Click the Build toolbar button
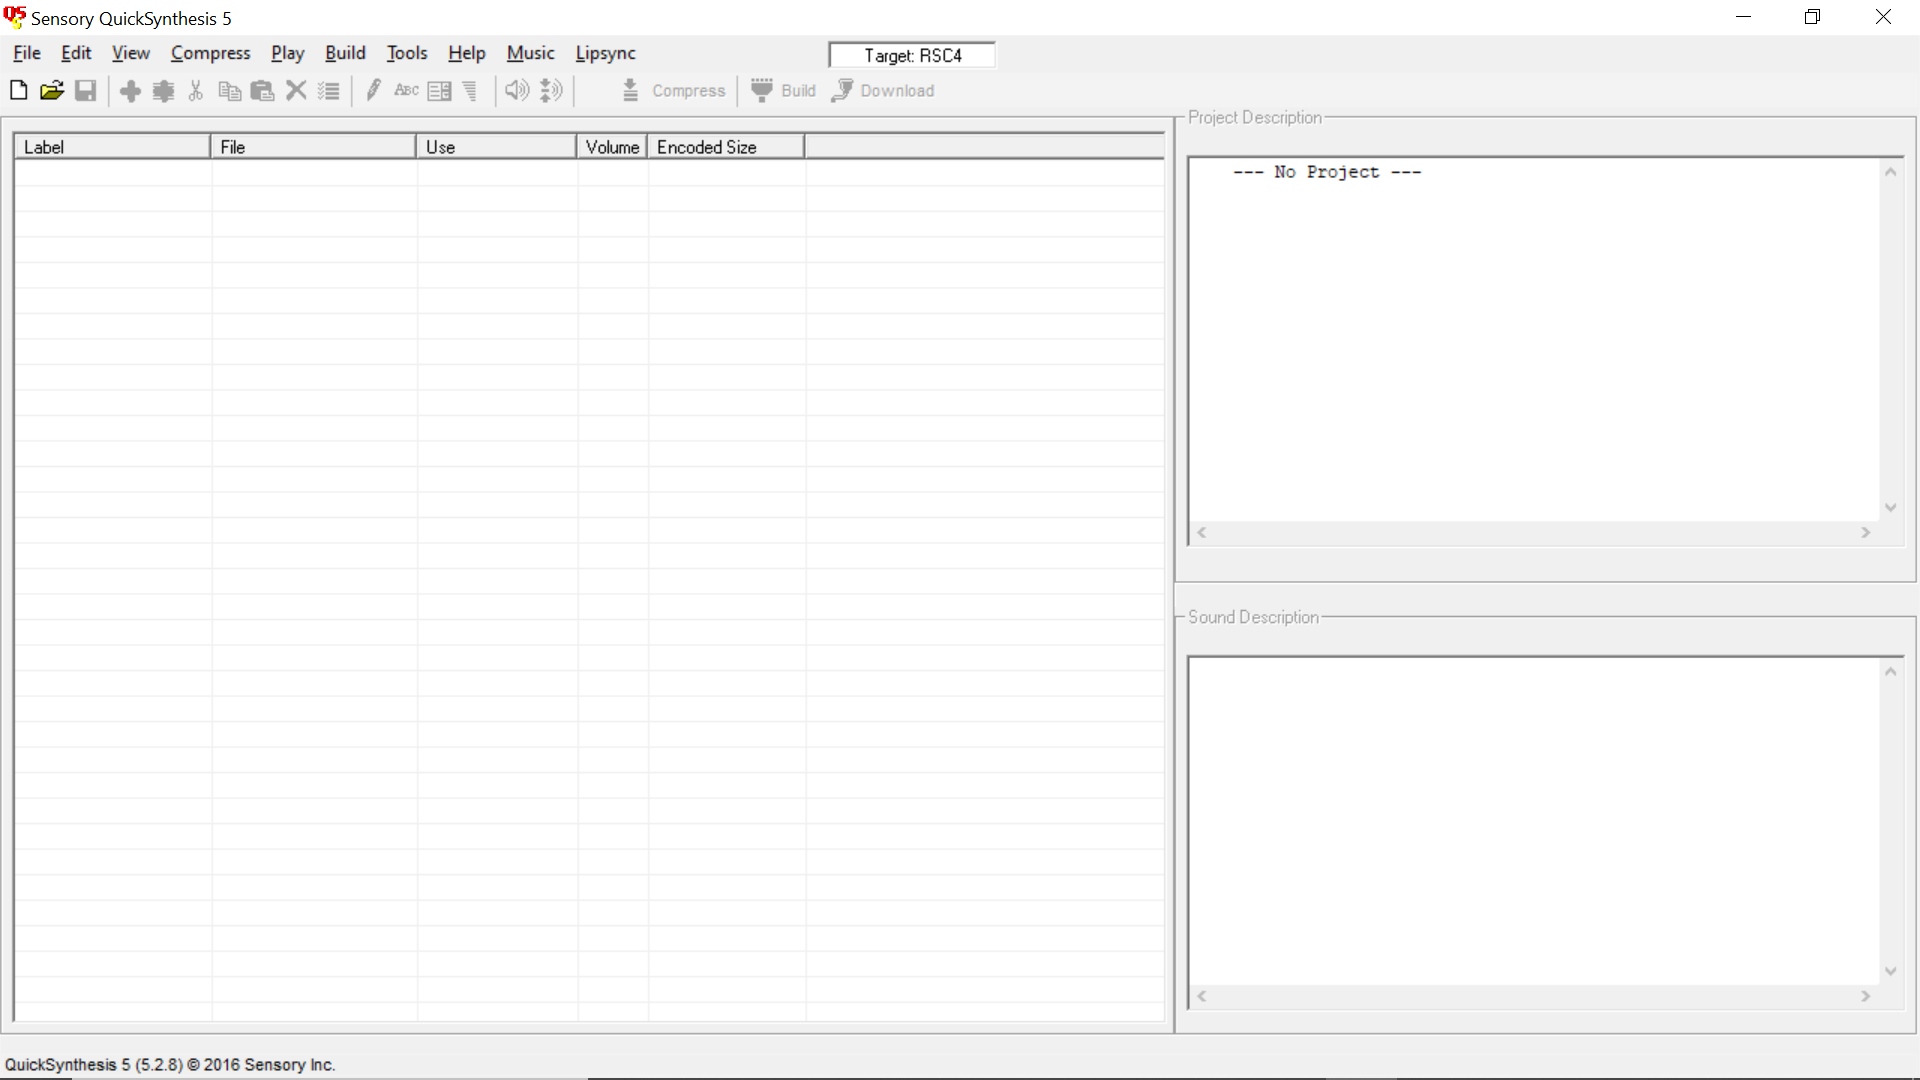 [x=784, y=91]
